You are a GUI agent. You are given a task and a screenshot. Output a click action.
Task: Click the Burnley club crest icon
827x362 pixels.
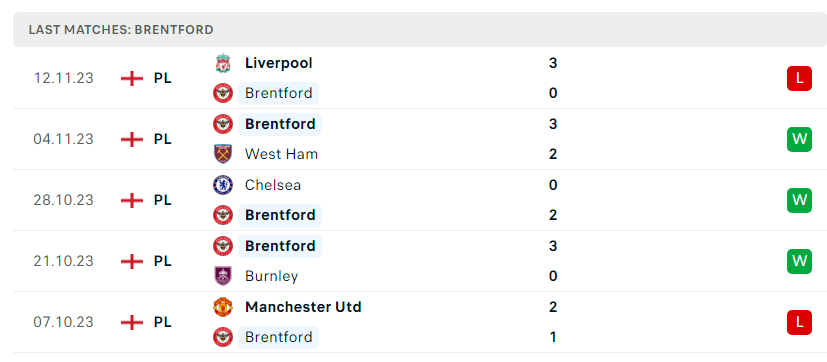point(223,276)
